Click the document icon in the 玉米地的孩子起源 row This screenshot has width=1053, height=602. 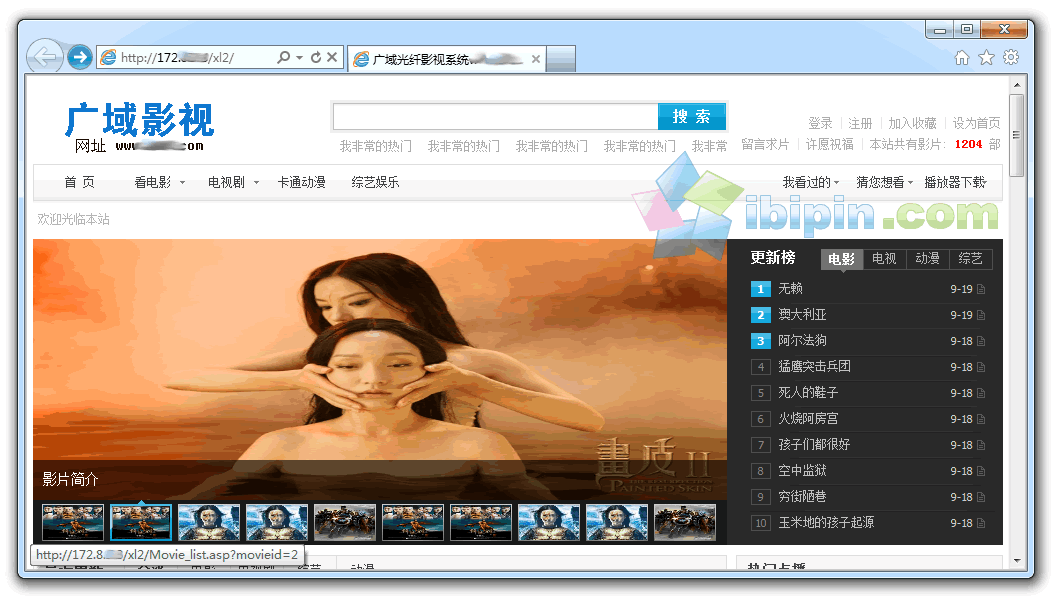point(981,523)
